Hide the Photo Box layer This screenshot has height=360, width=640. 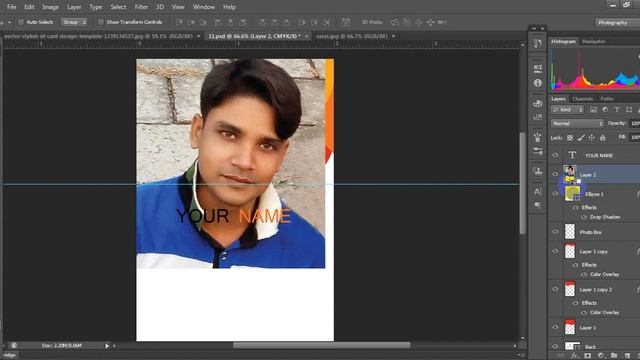point(555,232)
